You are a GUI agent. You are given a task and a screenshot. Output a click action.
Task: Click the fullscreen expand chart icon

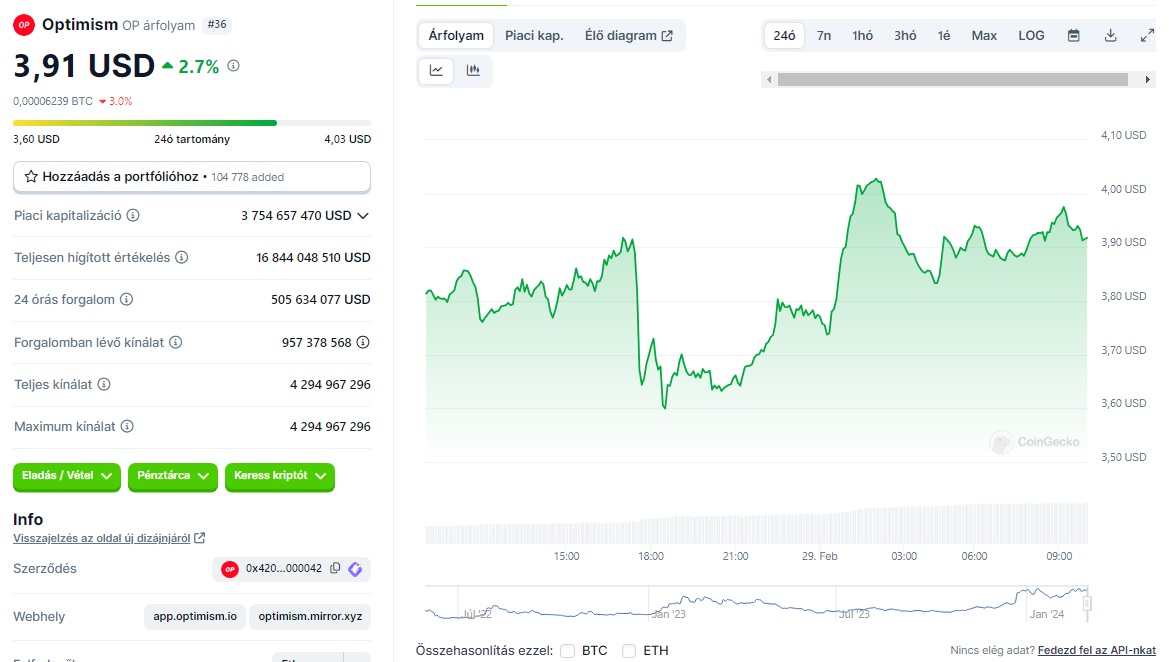[x=1147, y=36]
